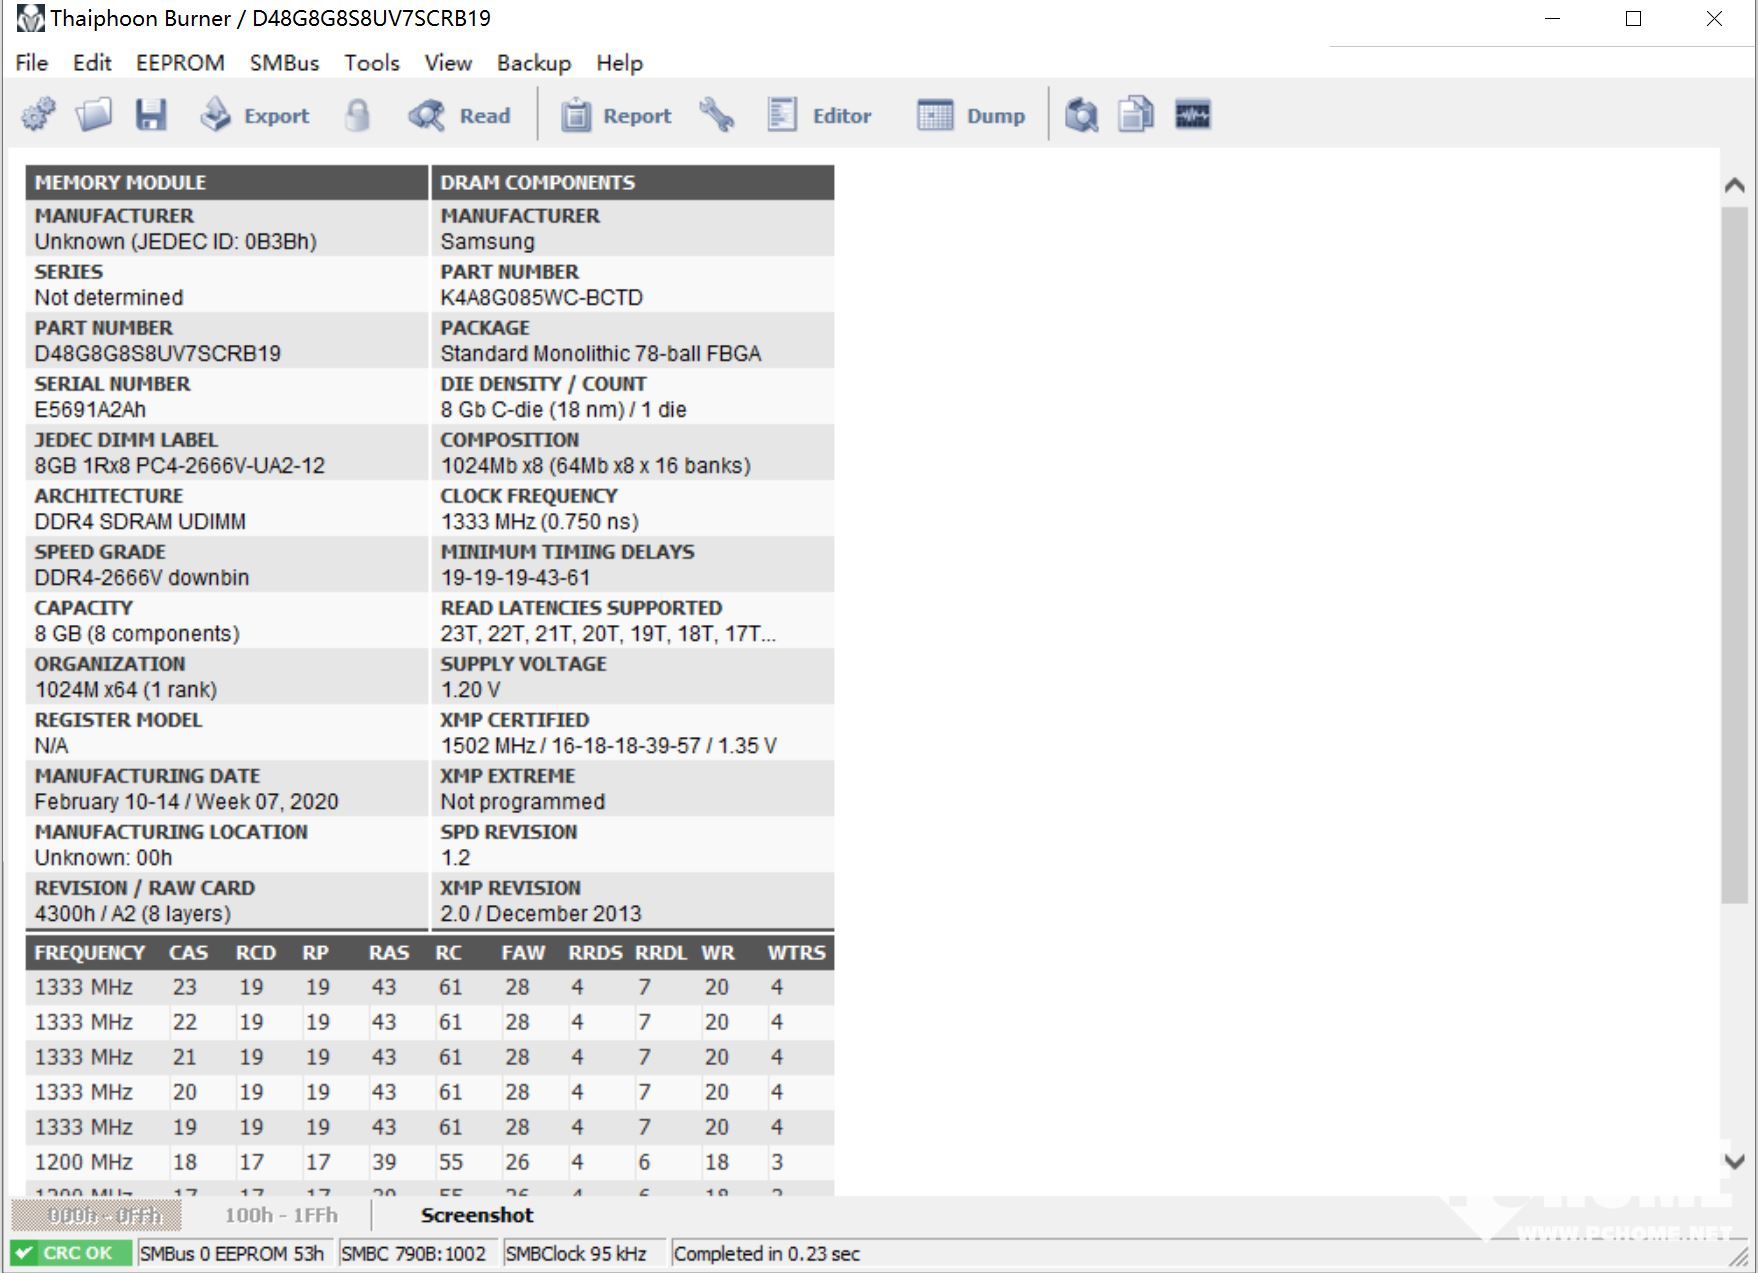This screenshot has height=1273, width=1758.
Task: Open the Edit menu
Action: tap(92, 63)
